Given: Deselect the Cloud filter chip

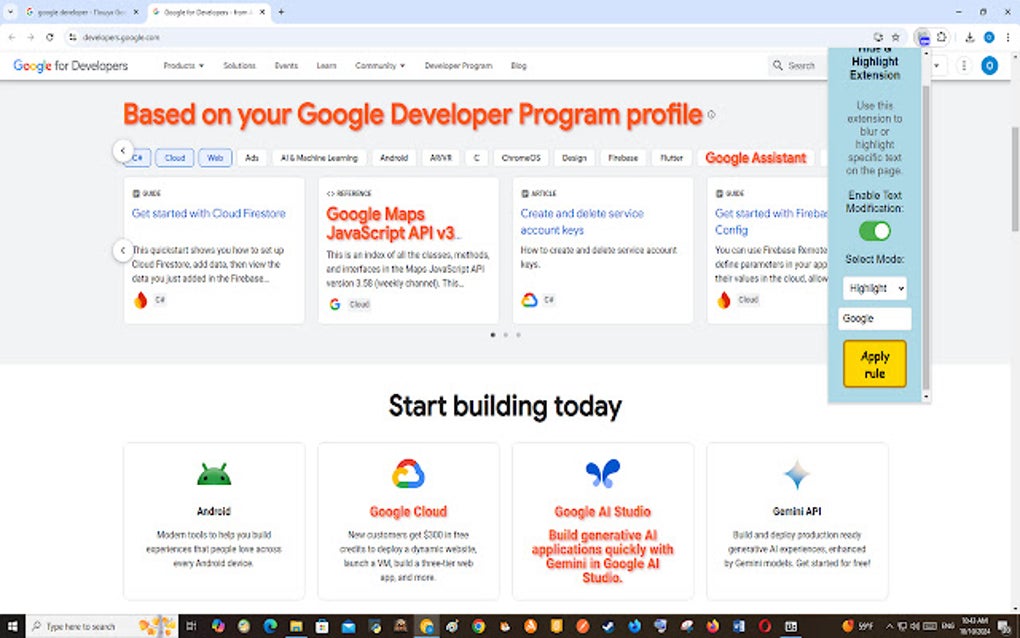Looking at the screenshot, I should pos(174,157).
